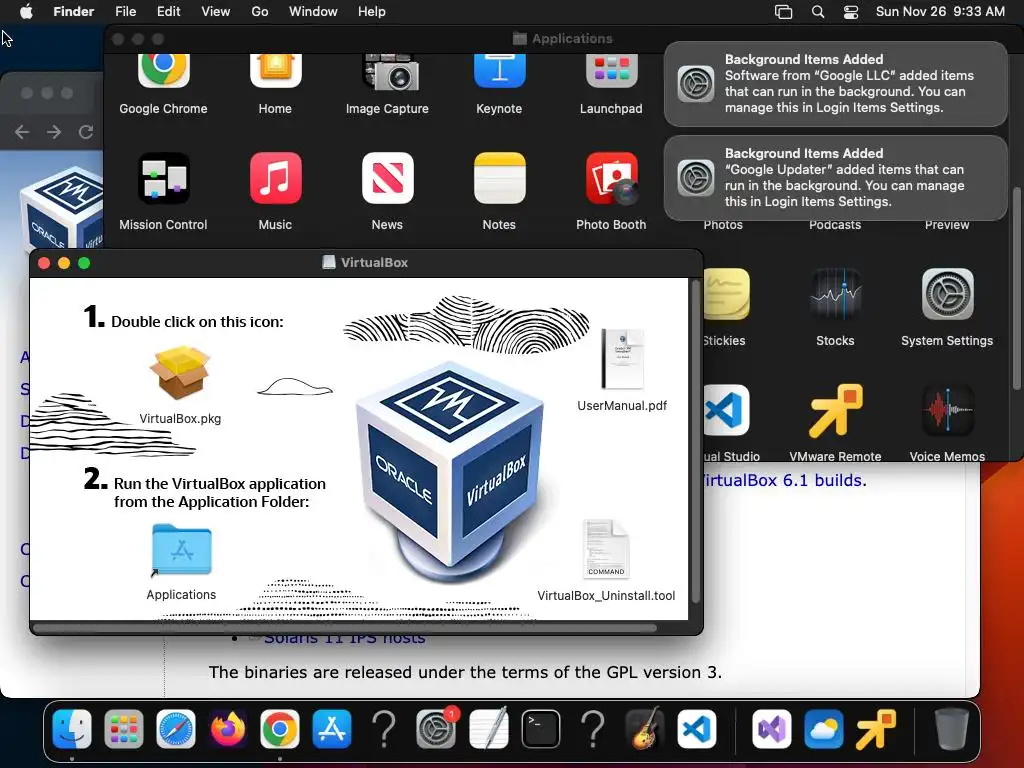Click the VirtualBox window vertical scrollbar
1024x768 pixels.
click(x=696, y=441)
